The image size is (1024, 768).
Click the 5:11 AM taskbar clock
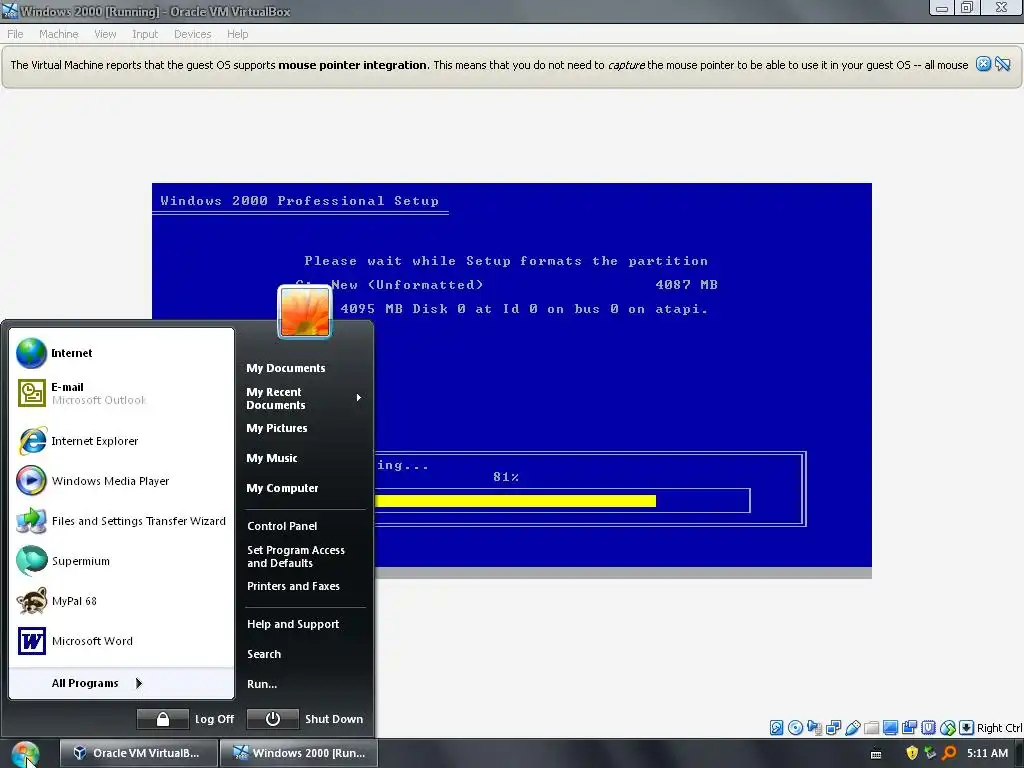987,753
